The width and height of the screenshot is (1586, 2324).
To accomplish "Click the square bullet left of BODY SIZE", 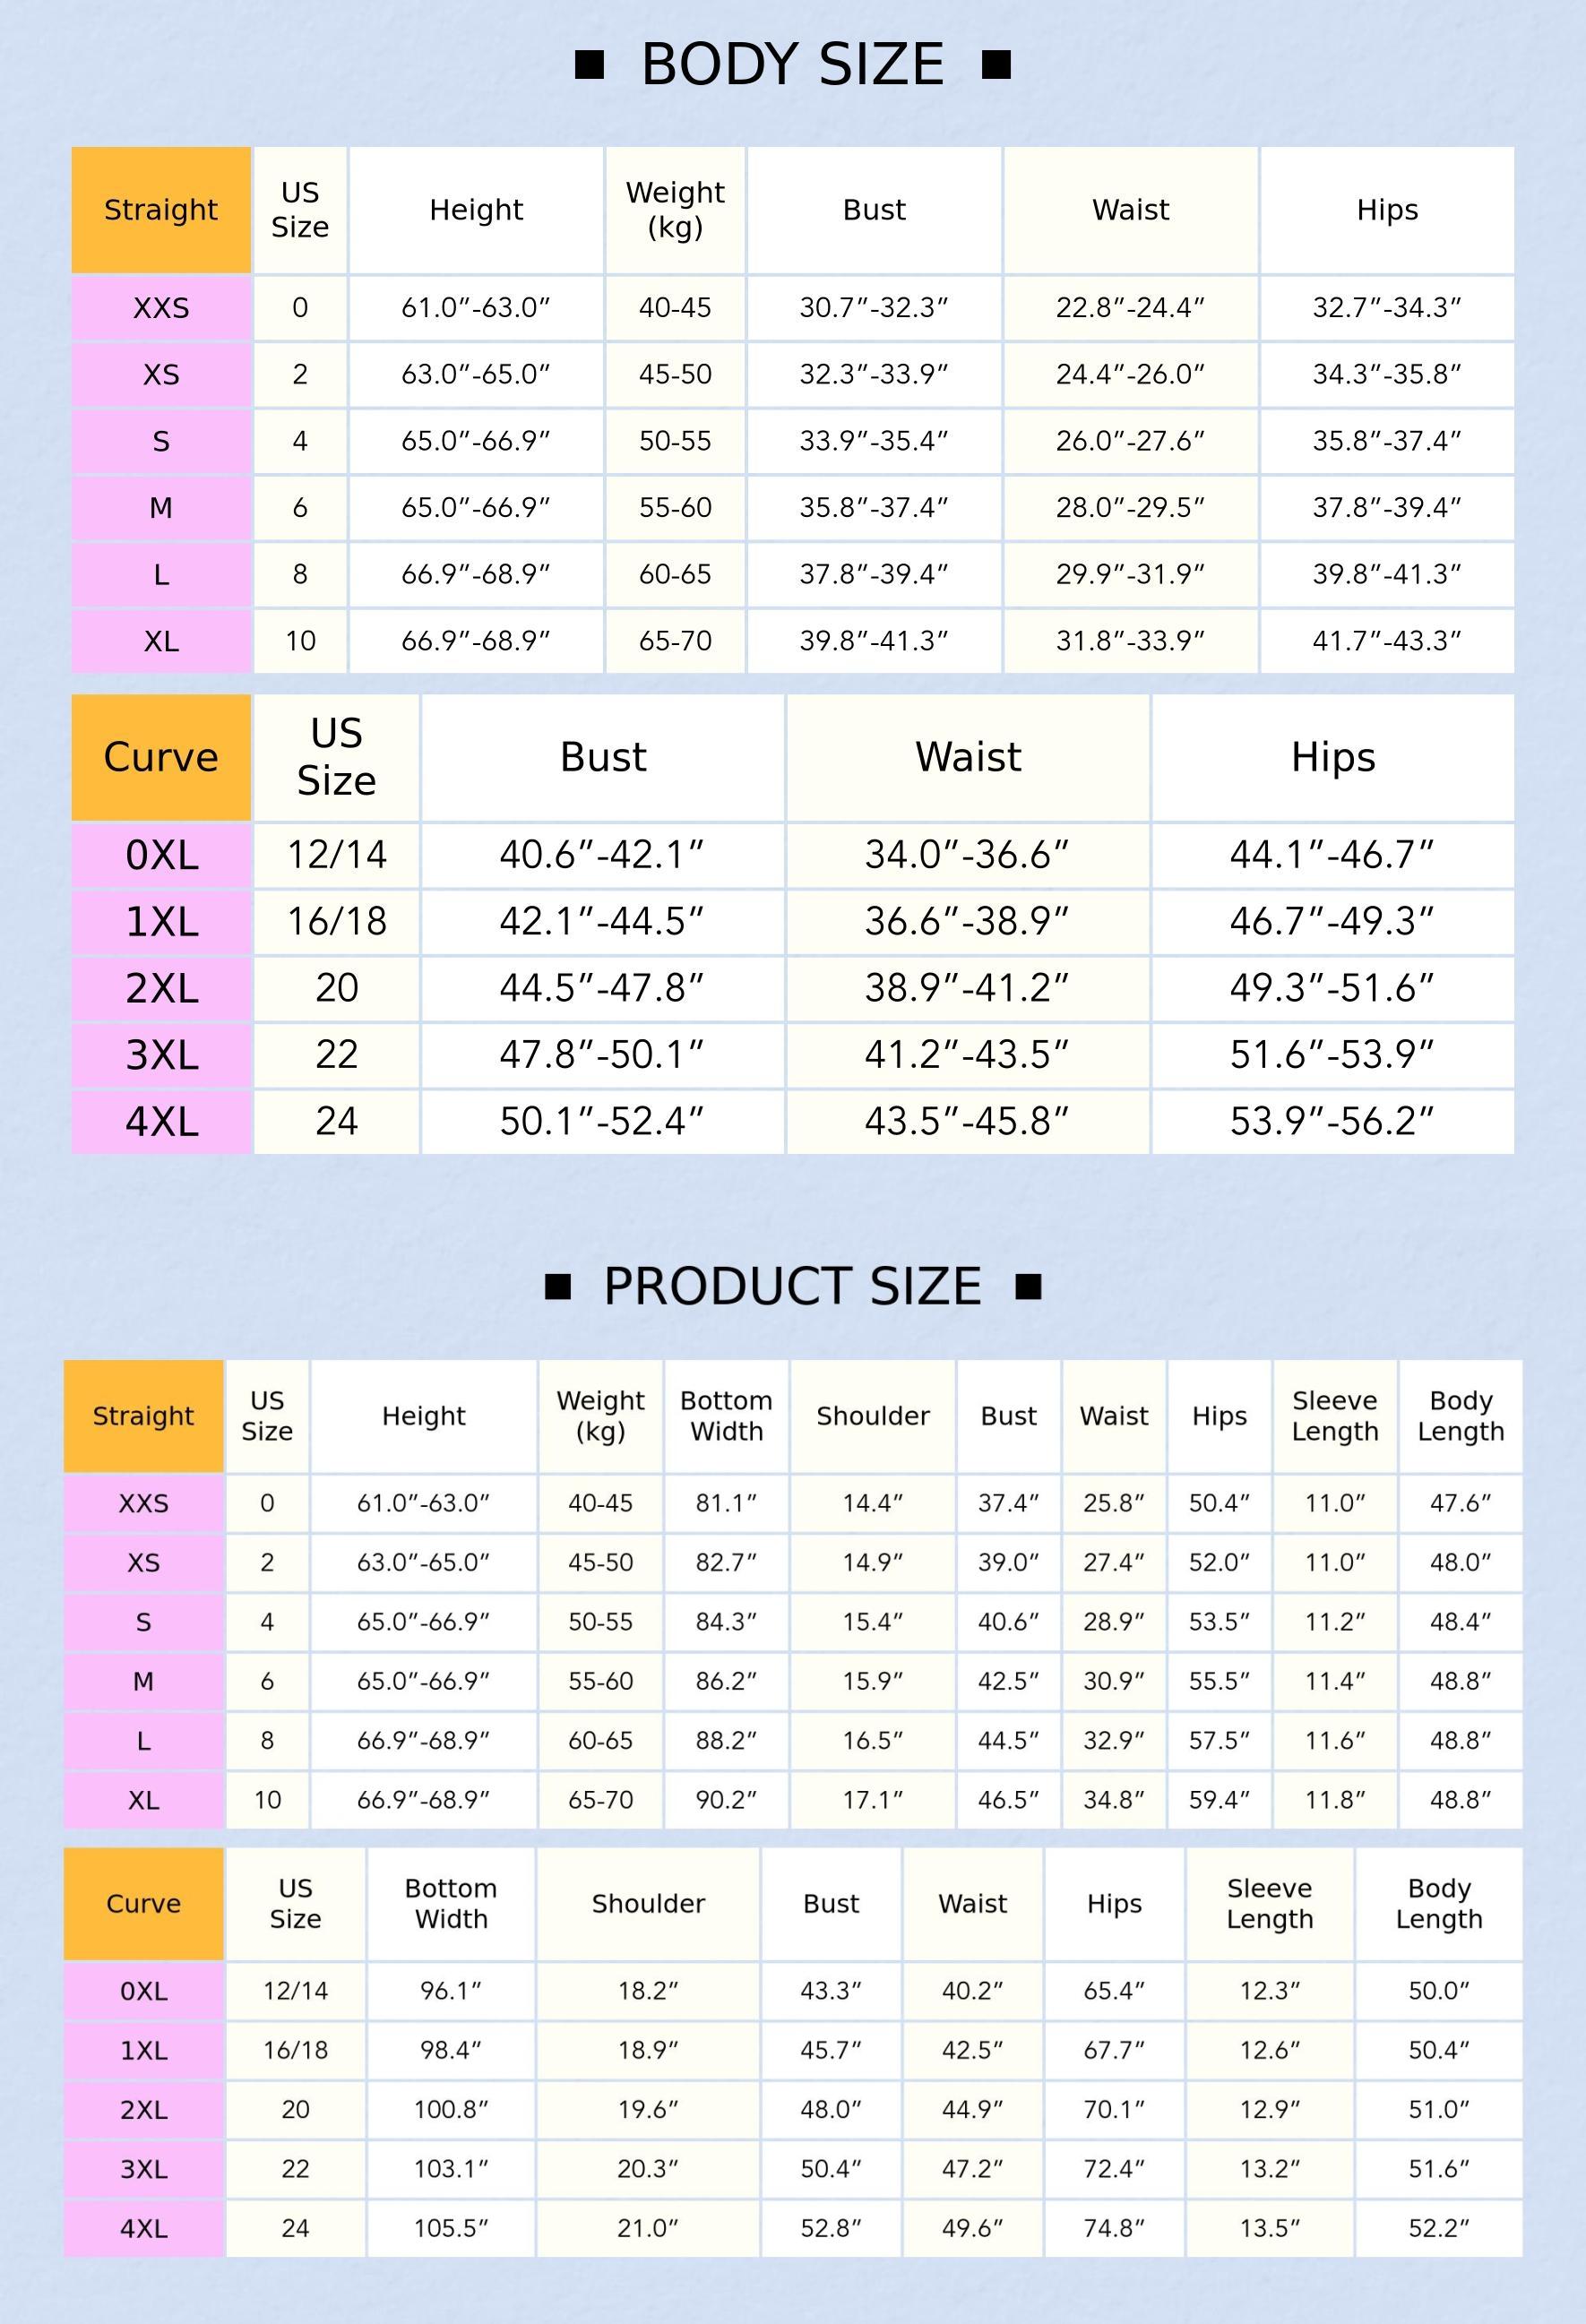I will pos(590,65).
